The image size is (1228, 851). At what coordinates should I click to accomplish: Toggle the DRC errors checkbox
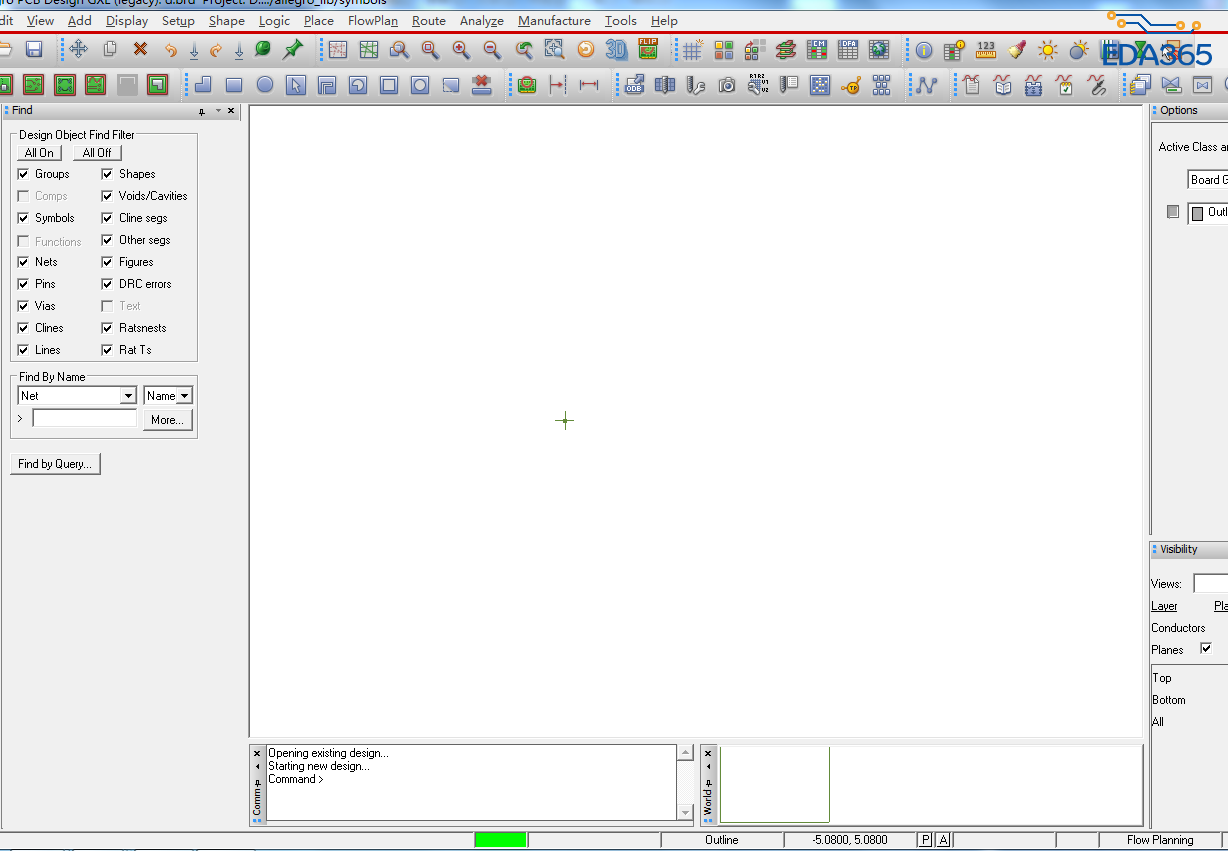[x=107, y=284]
